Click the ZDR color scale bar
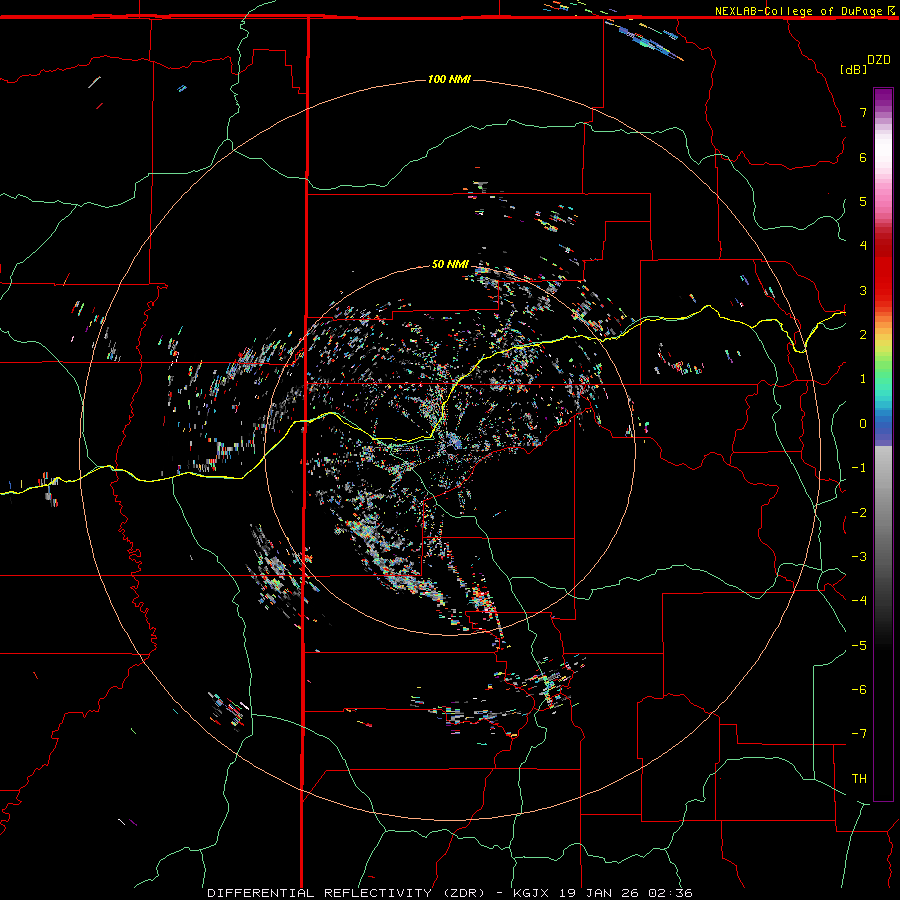 click(883, 444)
